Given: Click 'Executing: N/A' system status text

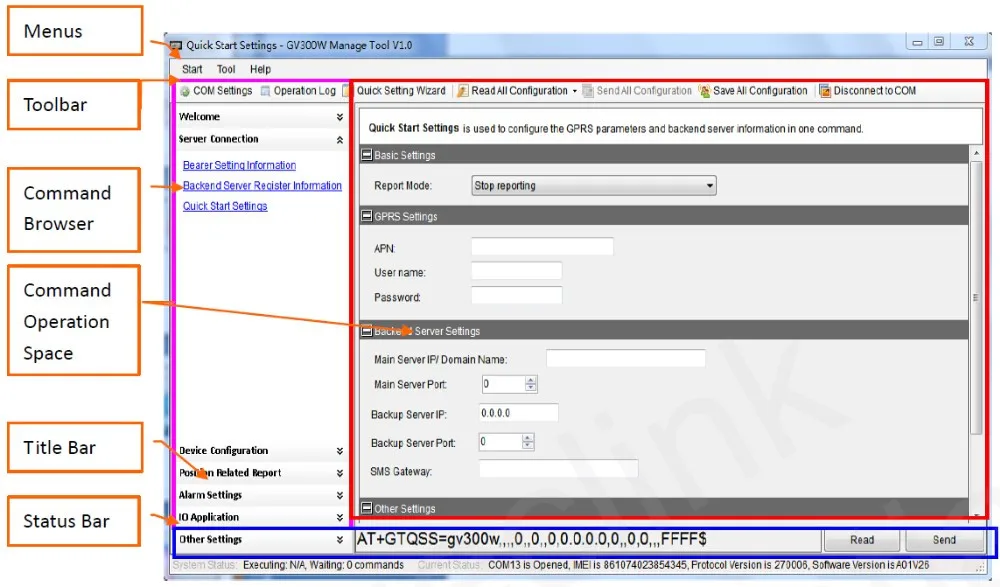Looking at the screenshot, I should tap(274, 565).
